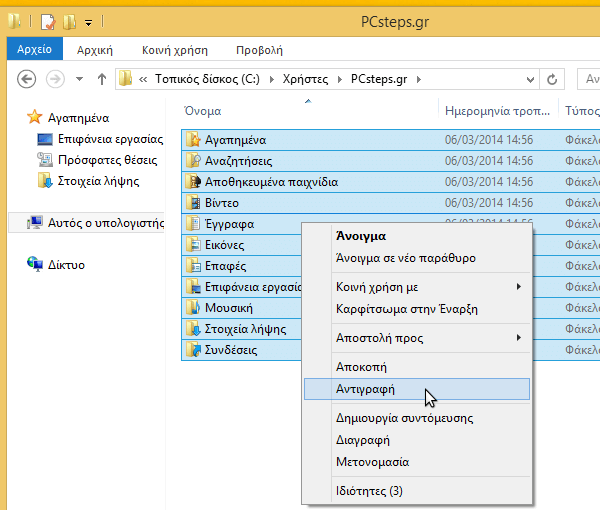The image size is (600, 510).
Task: Click the New folder quick access icon
Action: pos(69,22)
